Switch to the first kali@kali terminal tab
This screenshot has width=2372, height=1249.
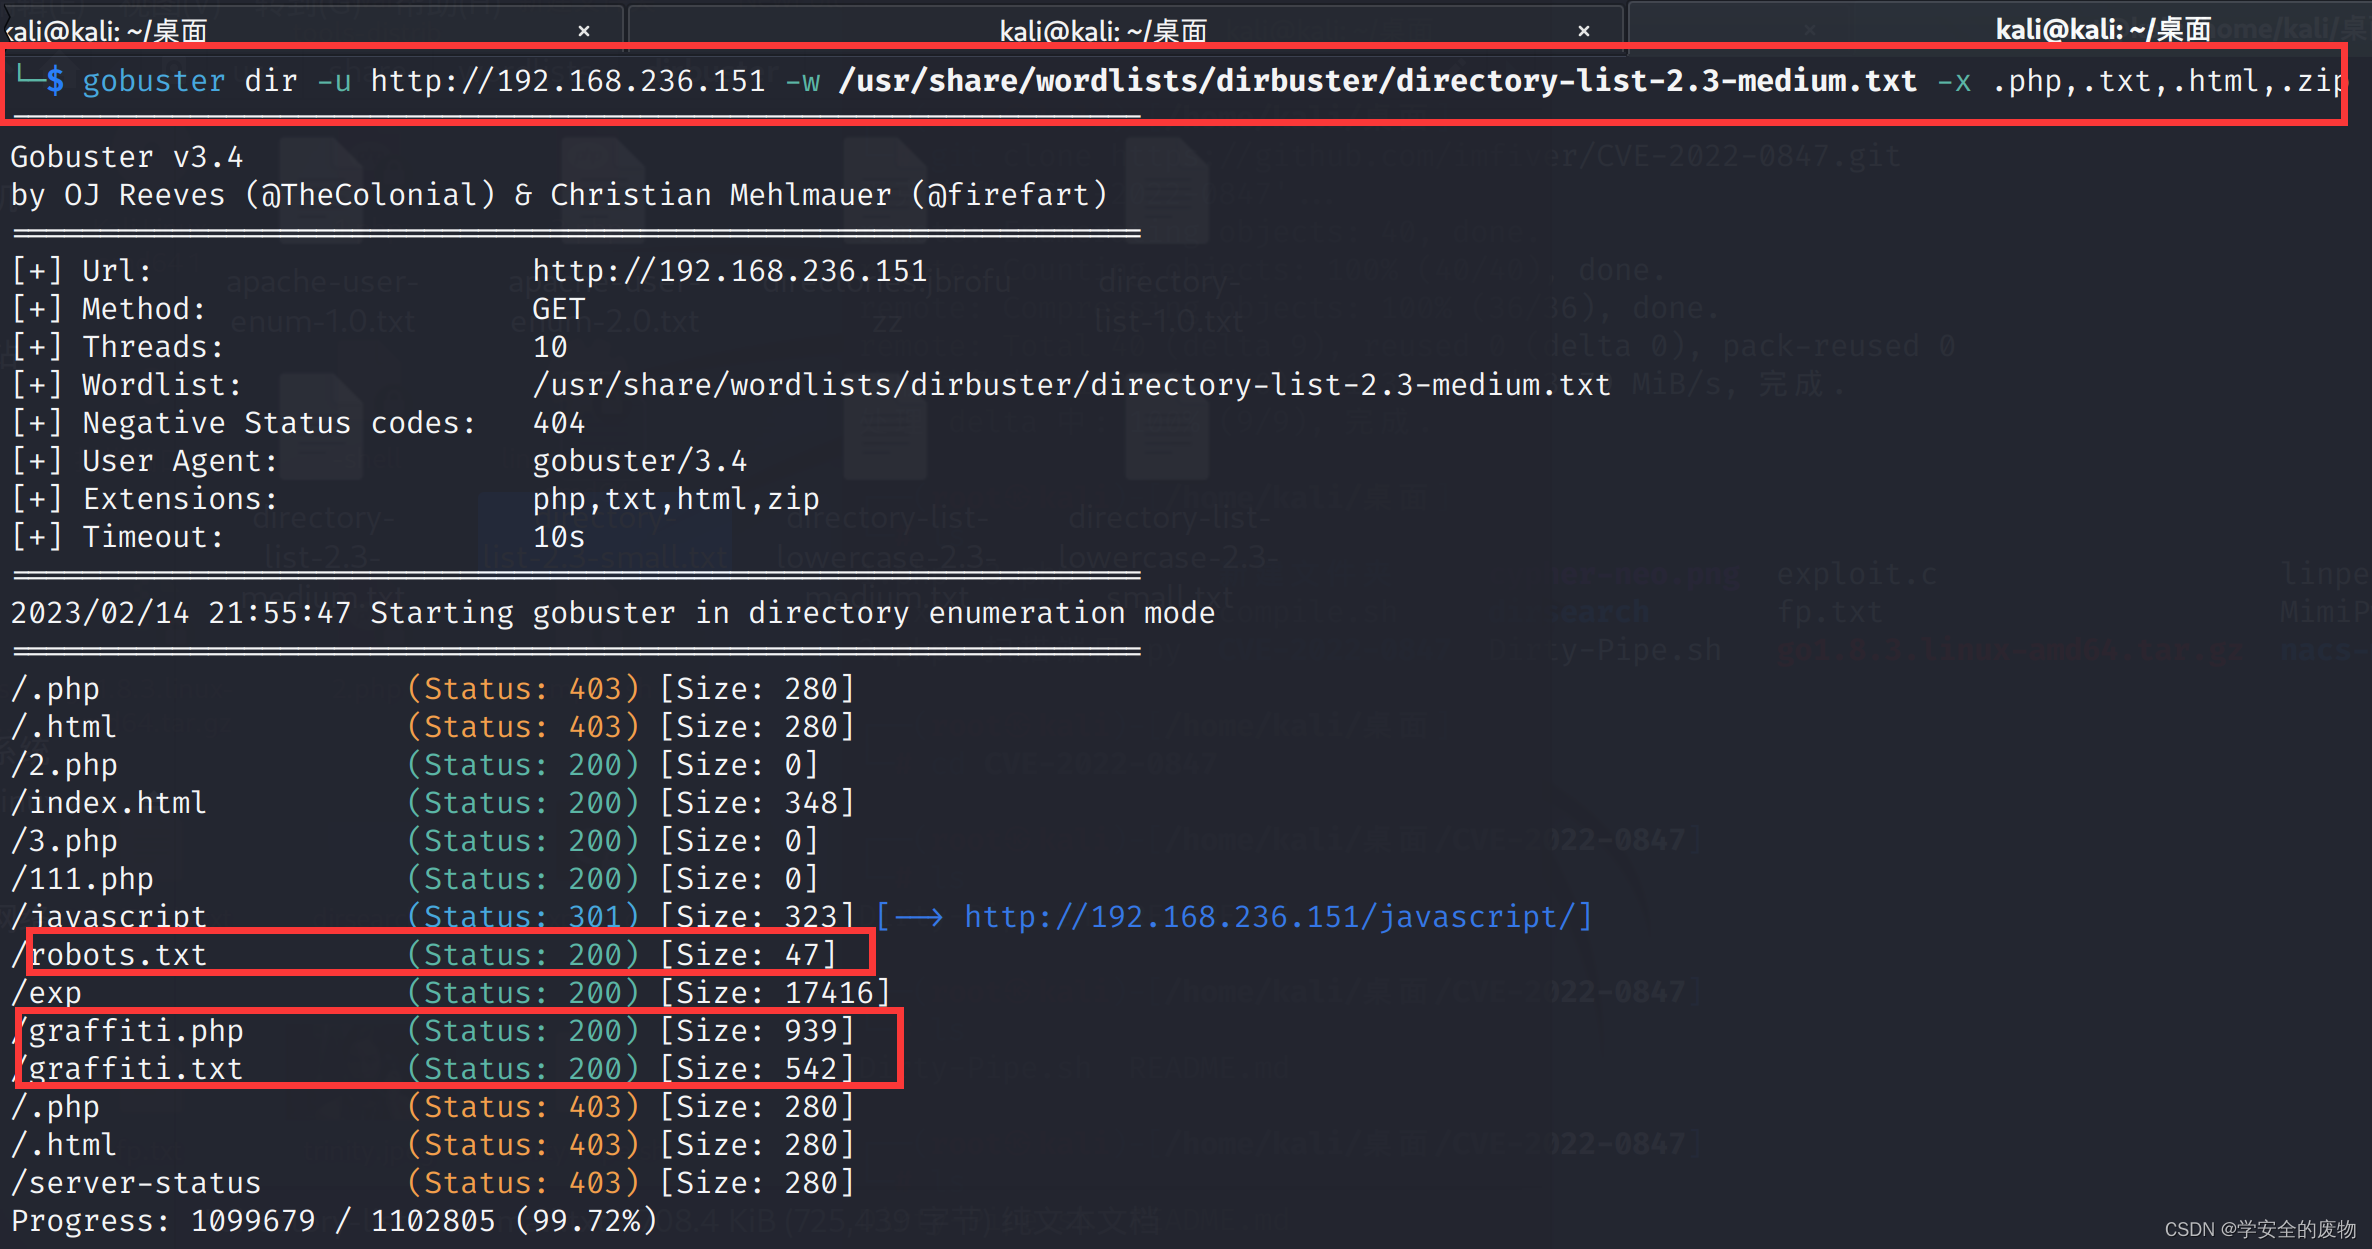click(310, 26)
